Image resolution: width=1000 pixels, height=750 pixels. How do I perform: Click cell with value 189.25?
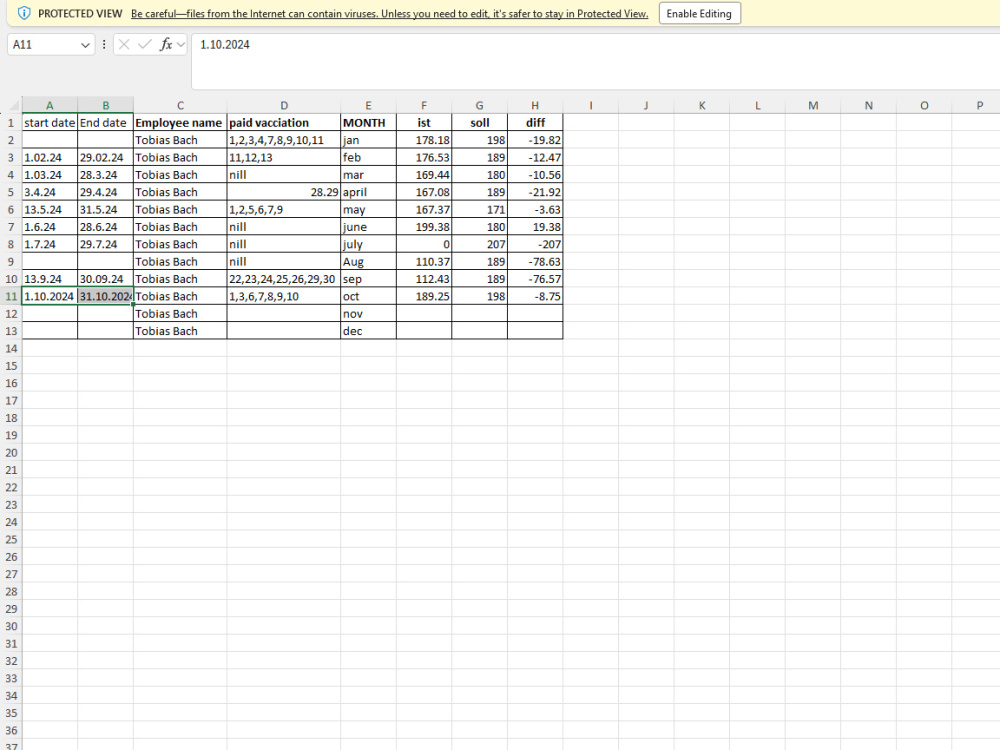pos(424,296)
